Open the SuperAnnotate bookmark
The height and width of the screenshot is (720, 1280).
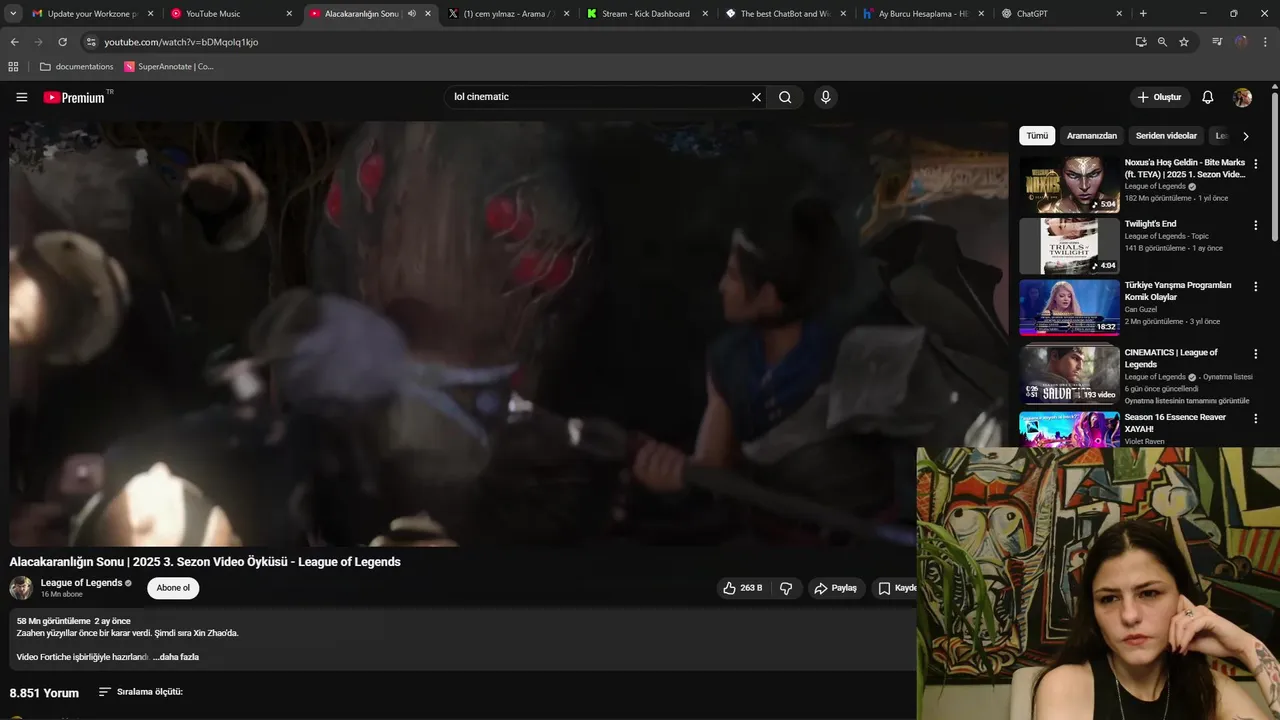pos(169,67)
